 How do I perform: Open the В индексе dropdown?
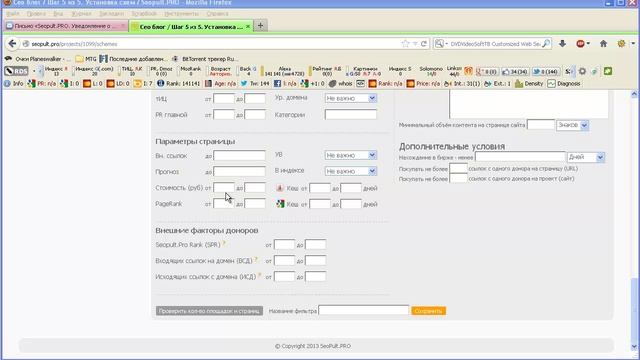(350, 171)
